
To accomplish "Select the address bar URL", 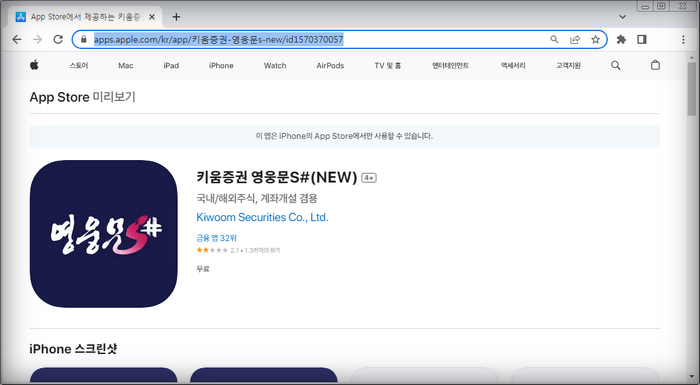I will point(218,39).
